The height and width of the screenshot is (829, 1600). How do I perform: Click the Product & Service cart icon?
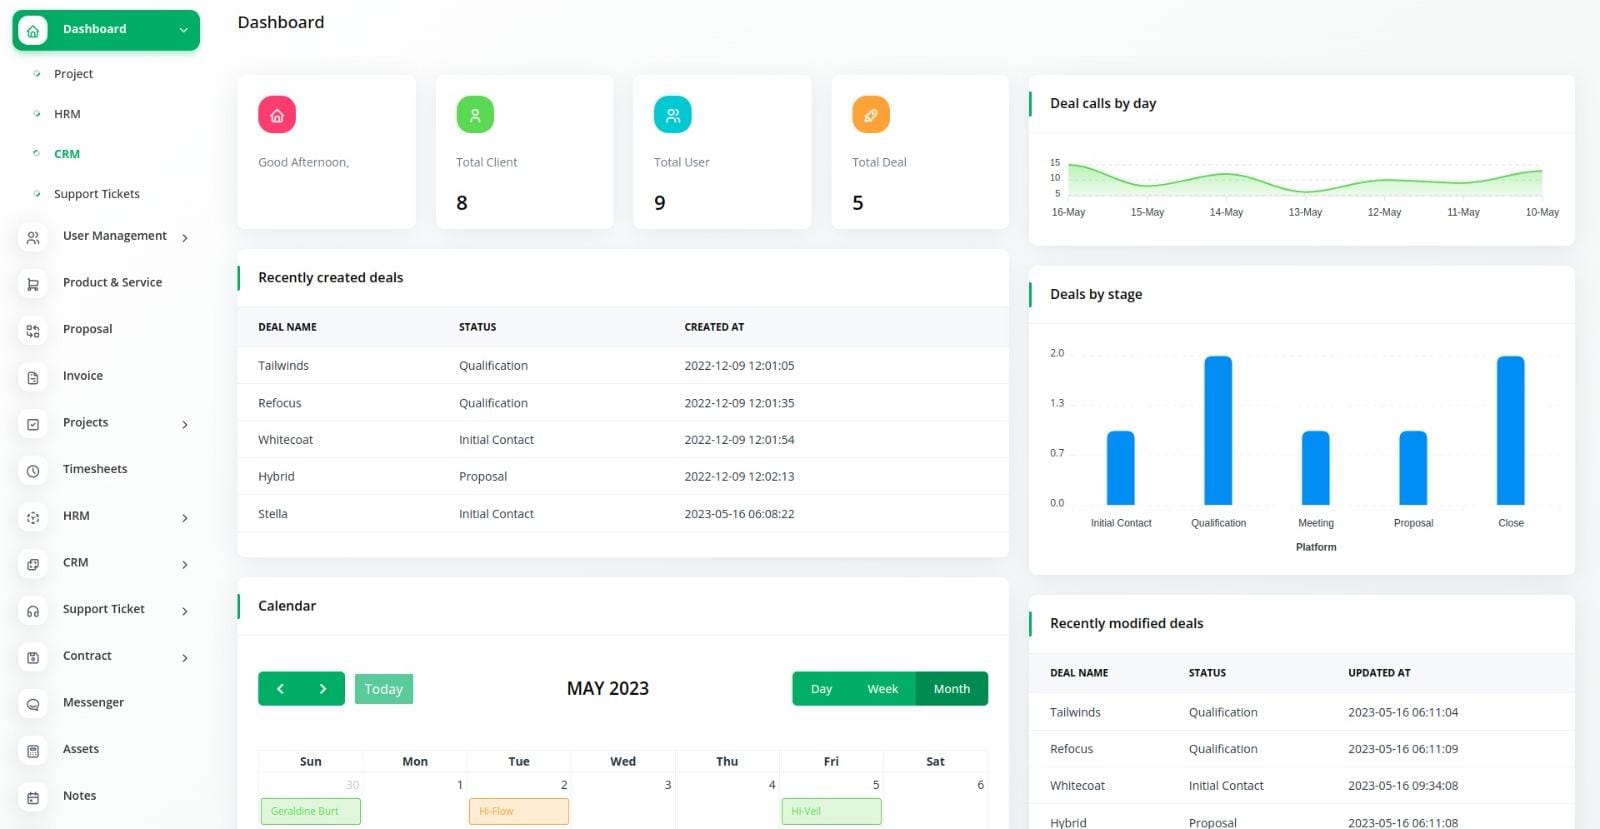point(33,284)
